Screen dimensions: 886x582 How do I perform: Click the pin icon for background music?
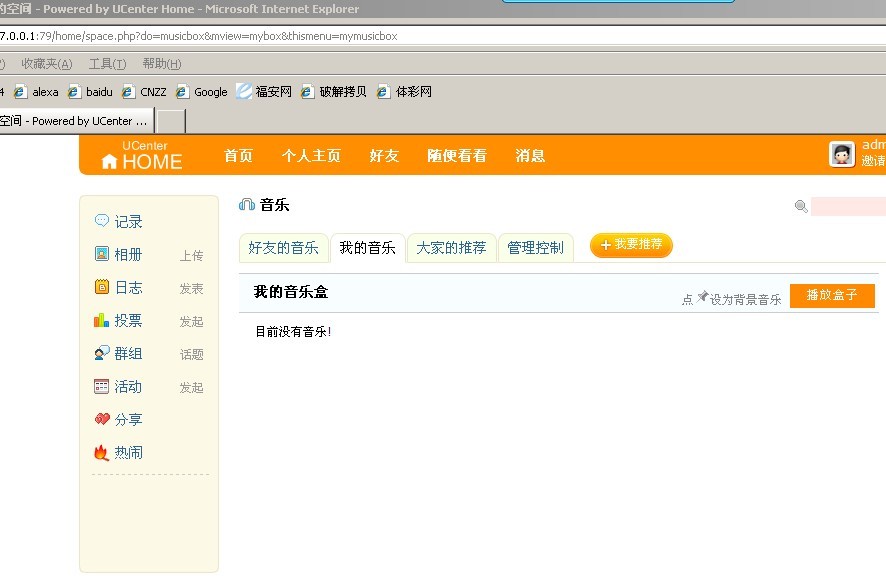click(x=702, y=297)
